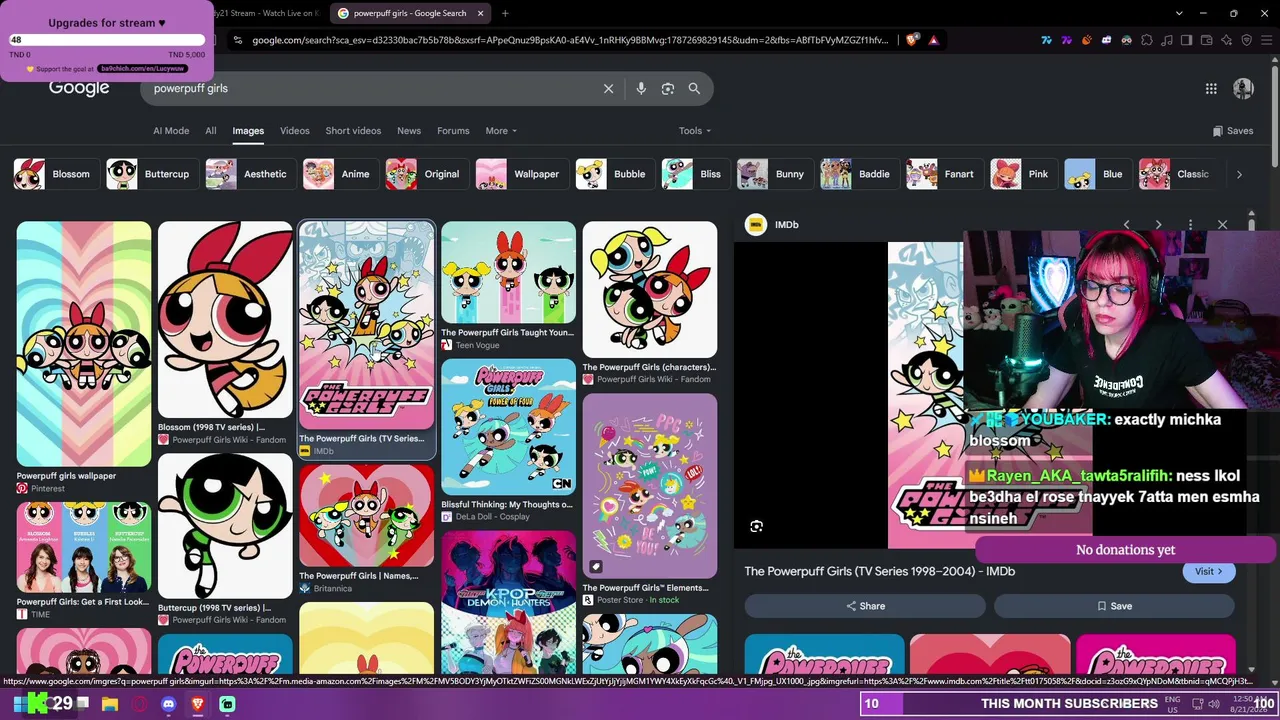Screen dimensions: 1280x720
Task: Click the This Month Subscribers progress bar
Action: (x=1069, y=704)
